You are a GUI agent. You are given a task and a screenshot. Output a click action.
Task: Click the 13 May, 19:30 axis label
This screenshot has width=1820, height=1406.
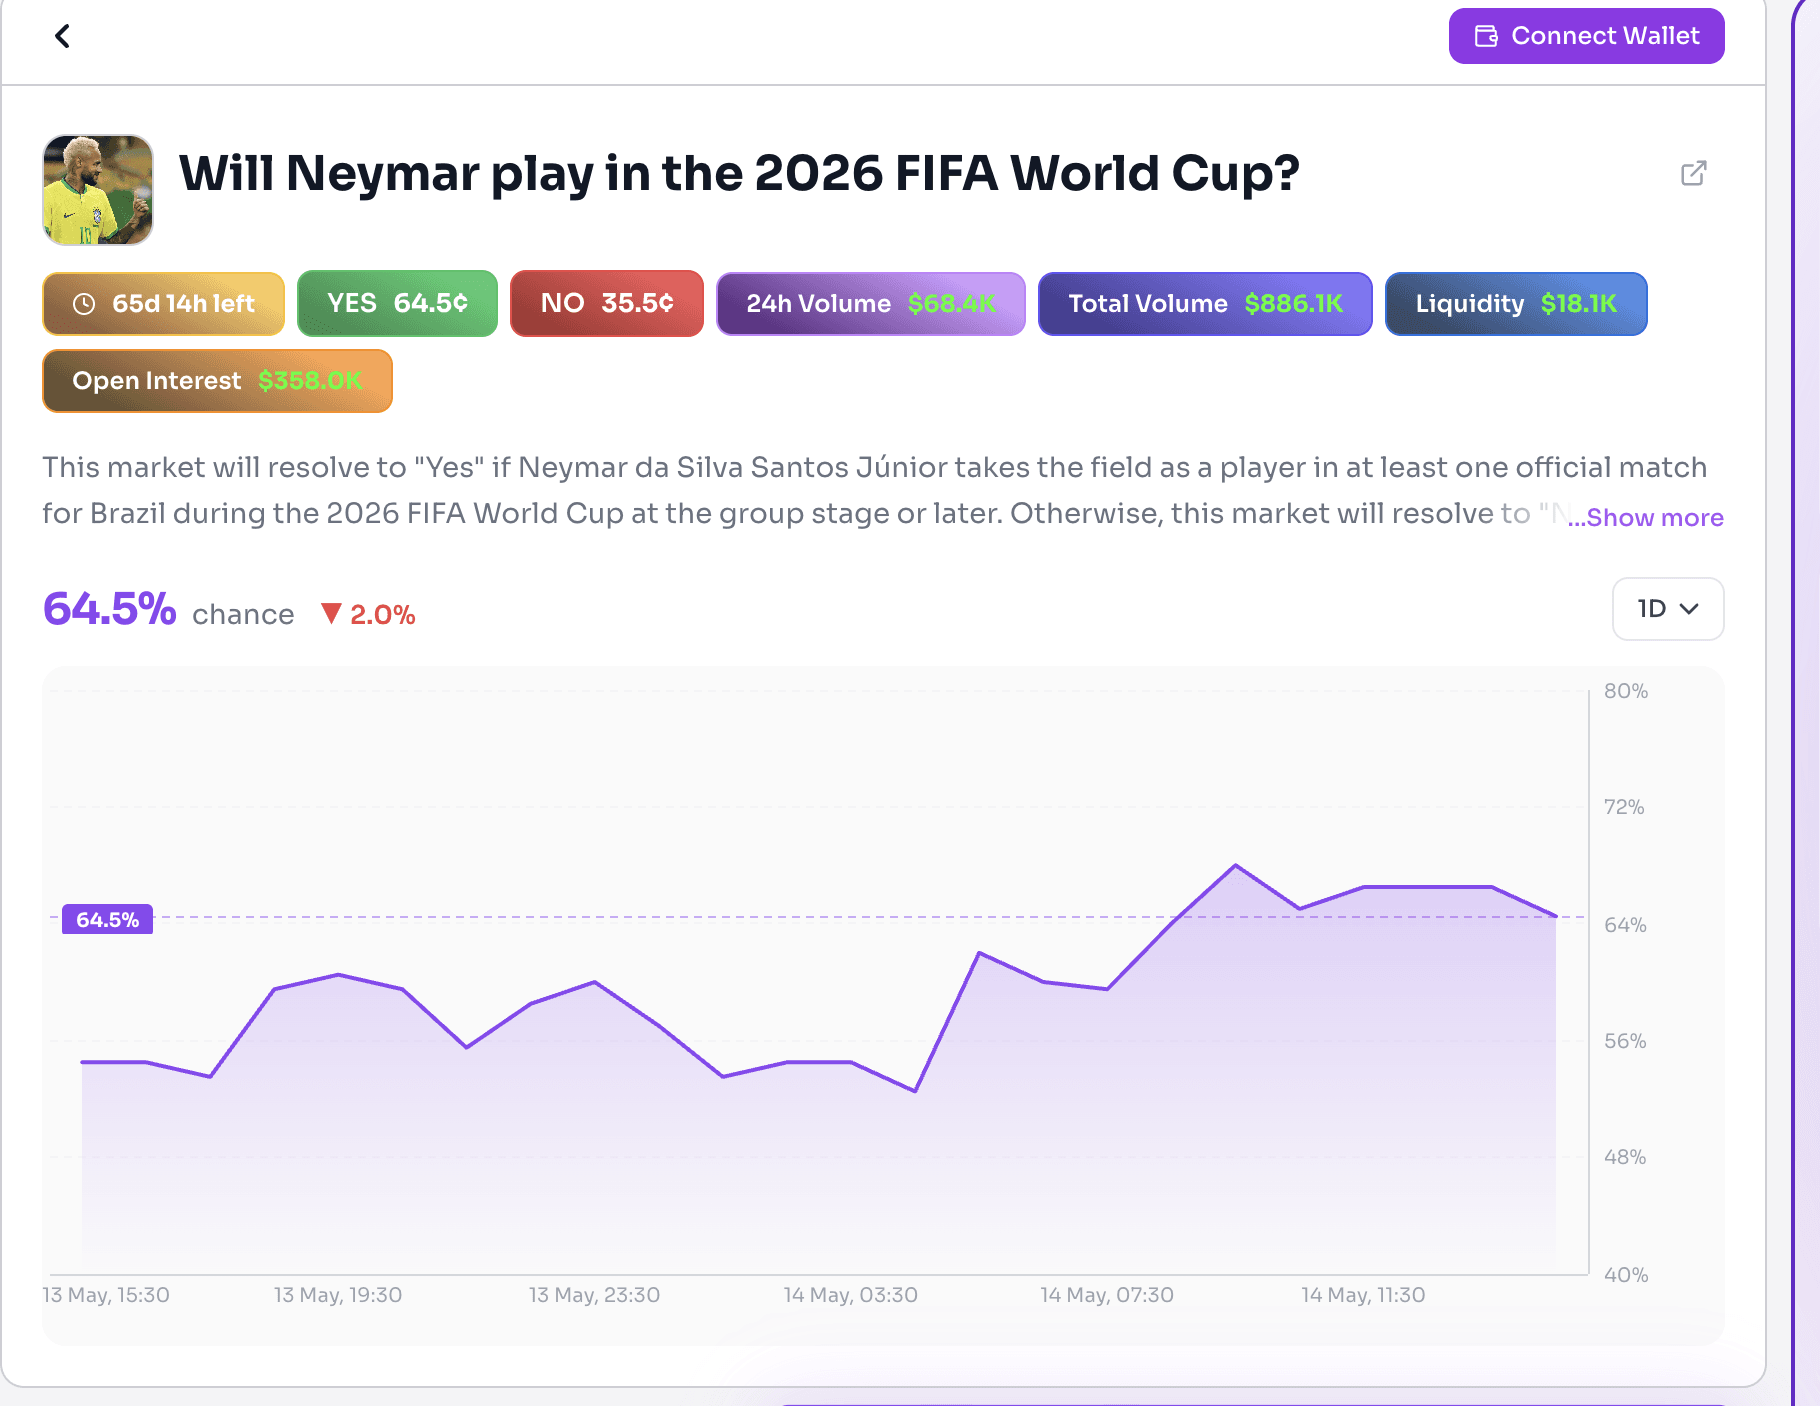338,1295
